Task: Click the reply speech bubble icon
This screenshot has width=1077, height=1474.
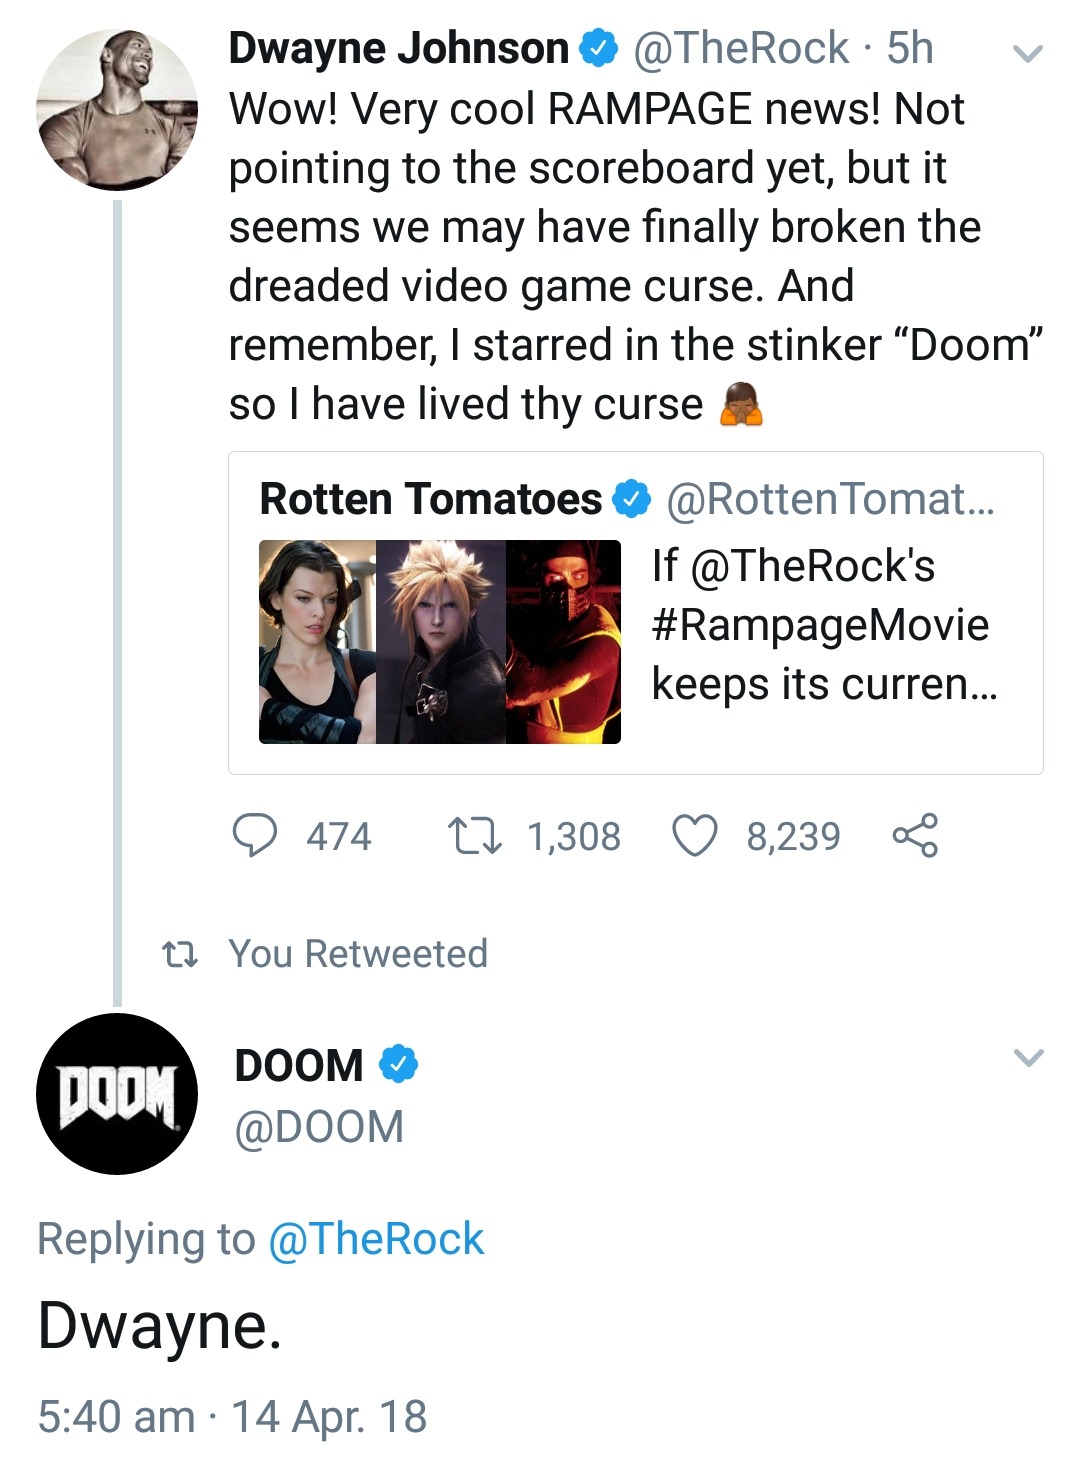Action: point(255,835)
